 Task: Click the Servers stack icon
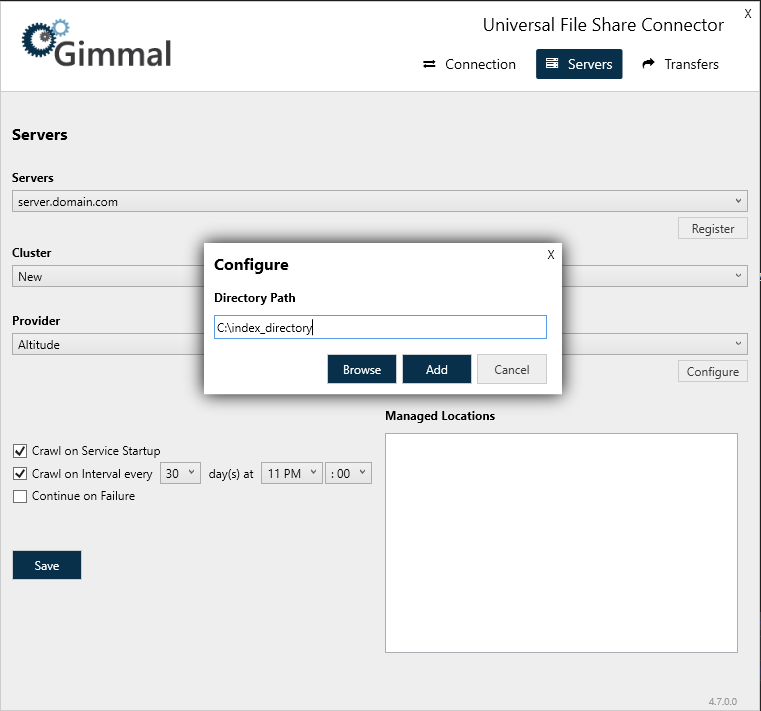coord(552,64)
